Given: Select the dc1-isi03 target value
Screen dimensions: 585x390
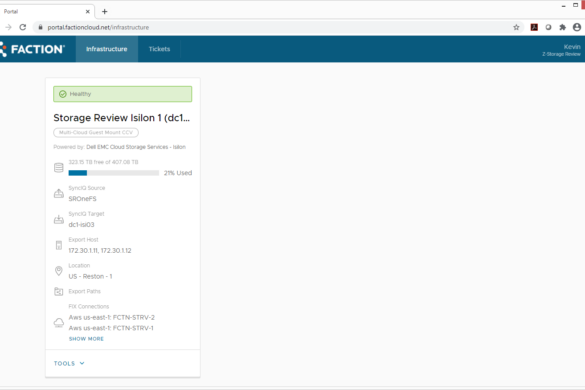Looking at the screenshot, I should click(81, 225).
